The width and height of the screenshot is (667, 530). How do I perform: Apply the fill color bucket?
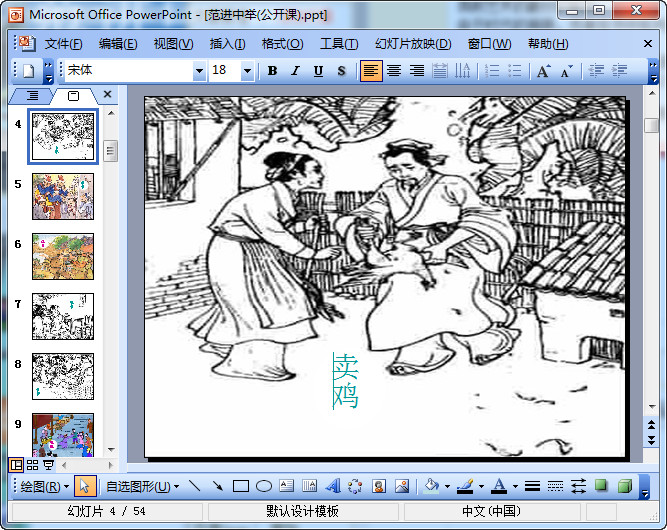pyautogui.click(x=431, y=486)
